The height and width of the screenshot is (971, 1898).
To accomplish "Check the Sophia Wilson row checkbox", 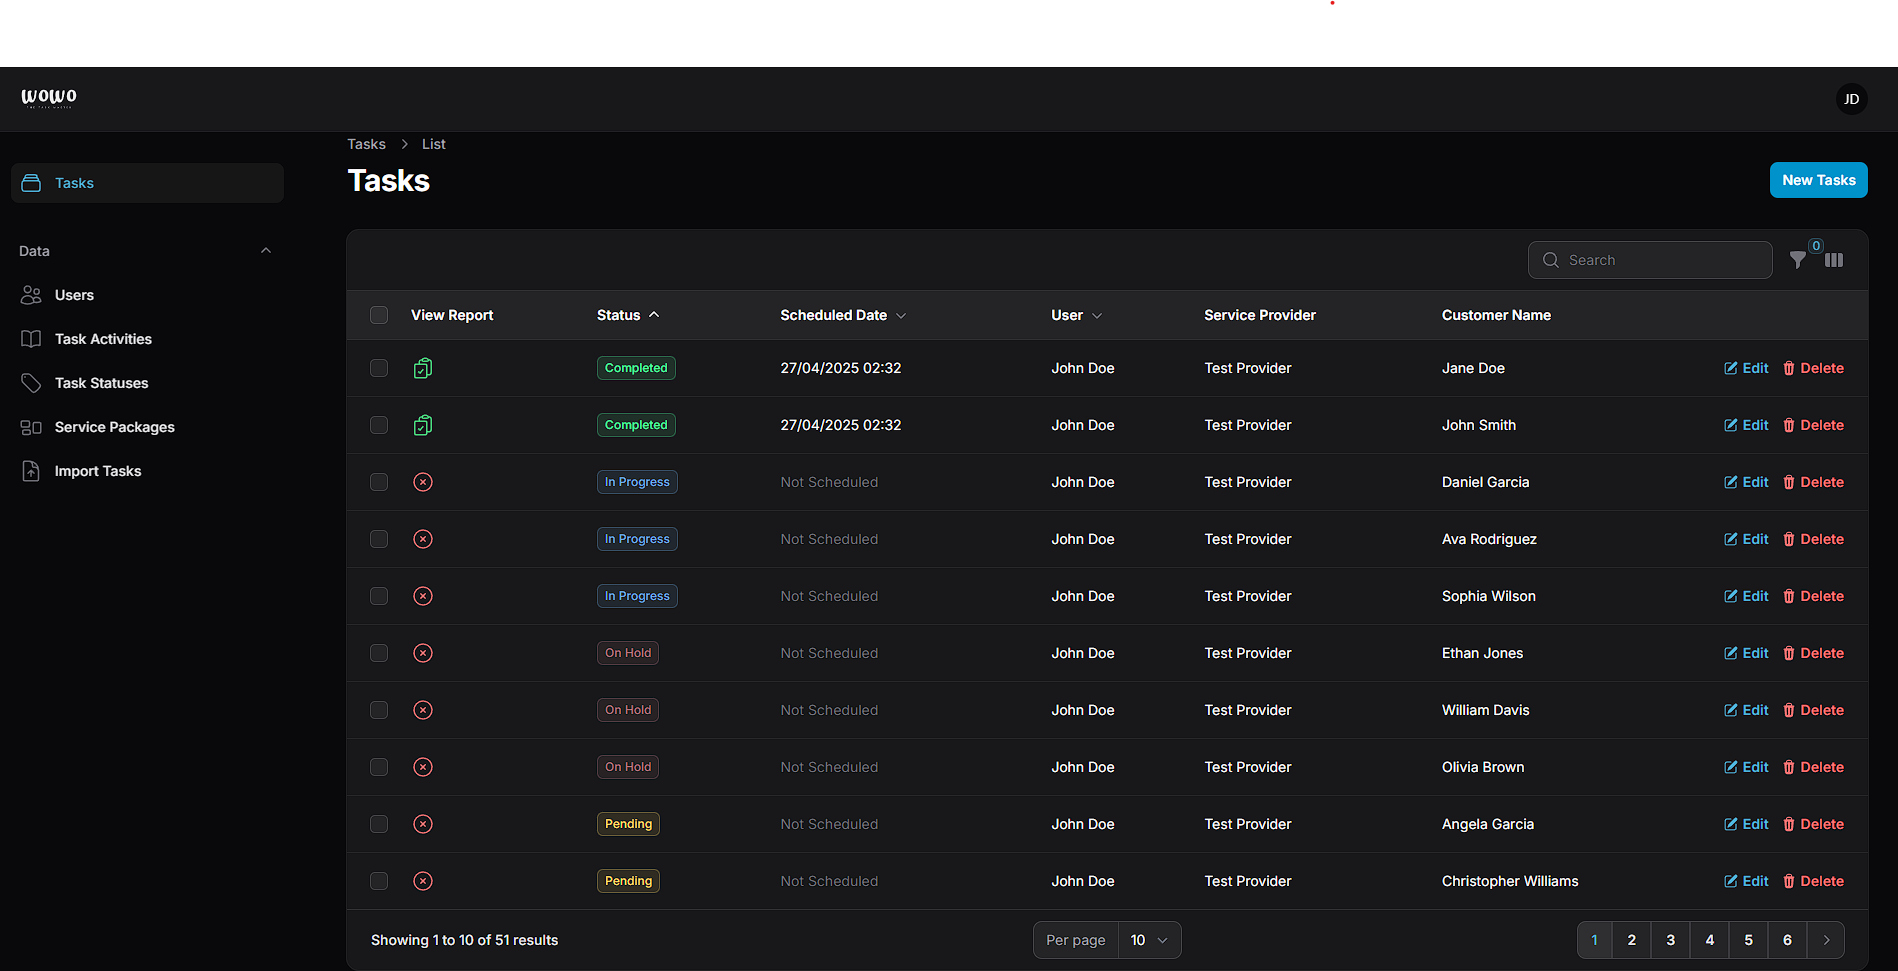I will tap(379, 596).
